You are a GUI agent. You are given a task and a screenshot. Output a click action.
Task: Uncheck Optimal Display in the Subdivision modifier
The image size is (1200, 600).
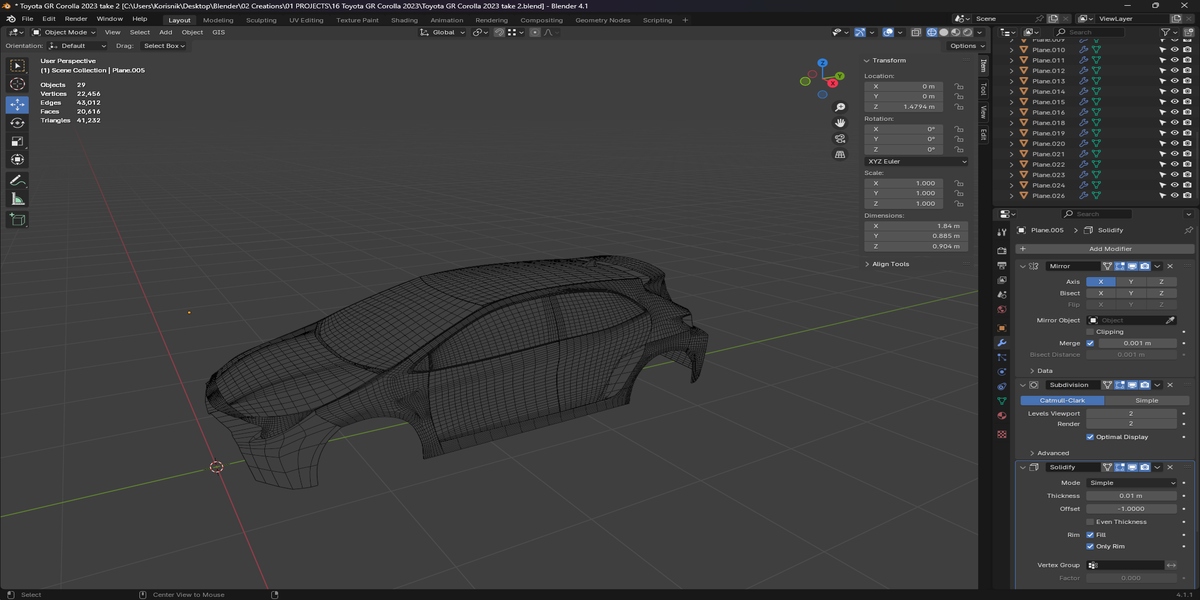pos(1090,437)
